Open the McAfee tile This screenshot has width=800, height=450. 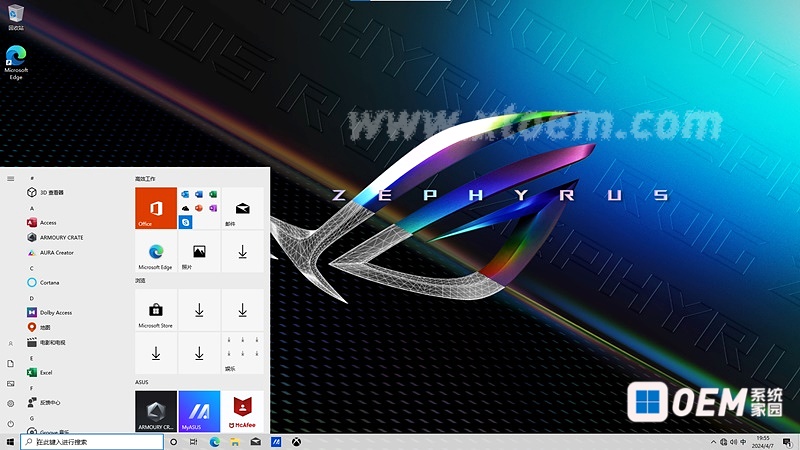pos(242,411)
